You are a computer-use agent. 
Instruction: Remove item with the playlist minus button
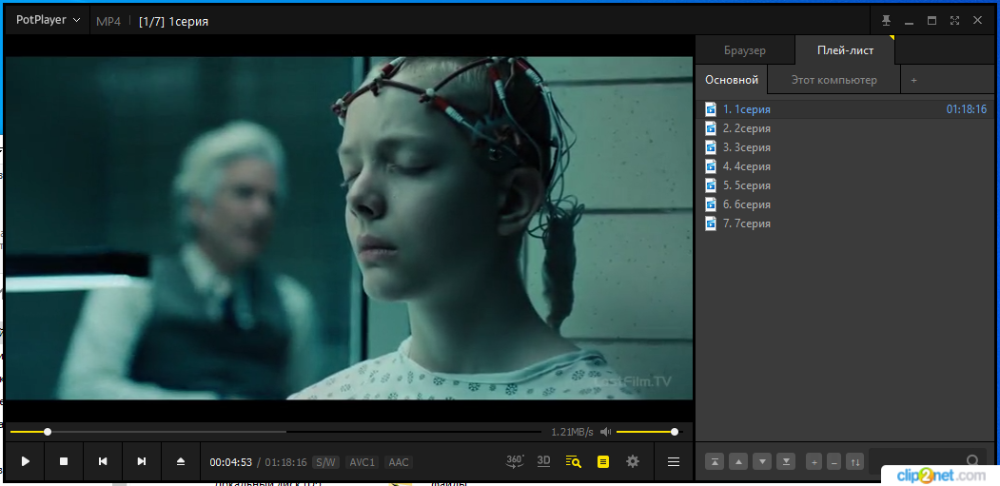tap(834, 461)
